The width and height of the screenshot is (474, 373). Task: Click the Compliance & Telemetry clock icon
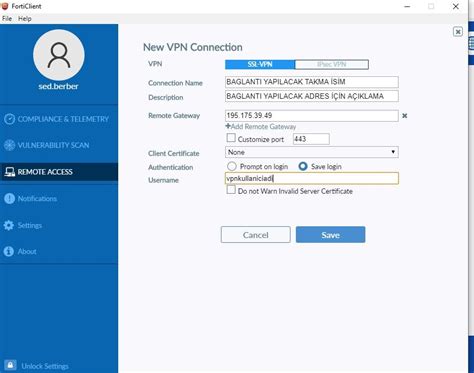tap(9, 119)
